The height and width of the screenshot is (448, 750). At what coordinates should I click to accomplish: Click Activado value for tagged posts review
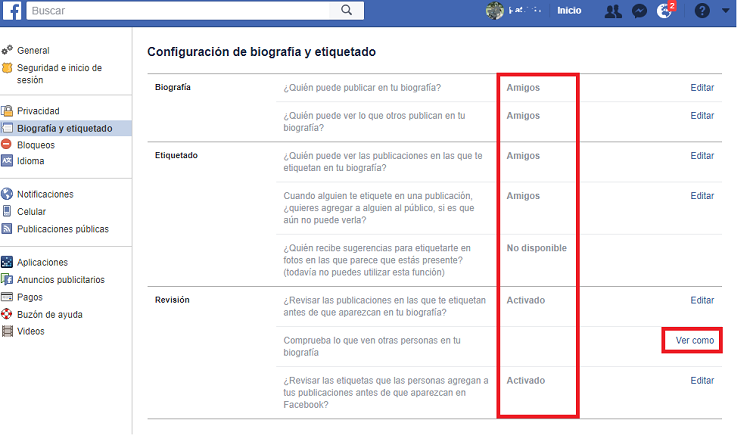pos(526,300)
